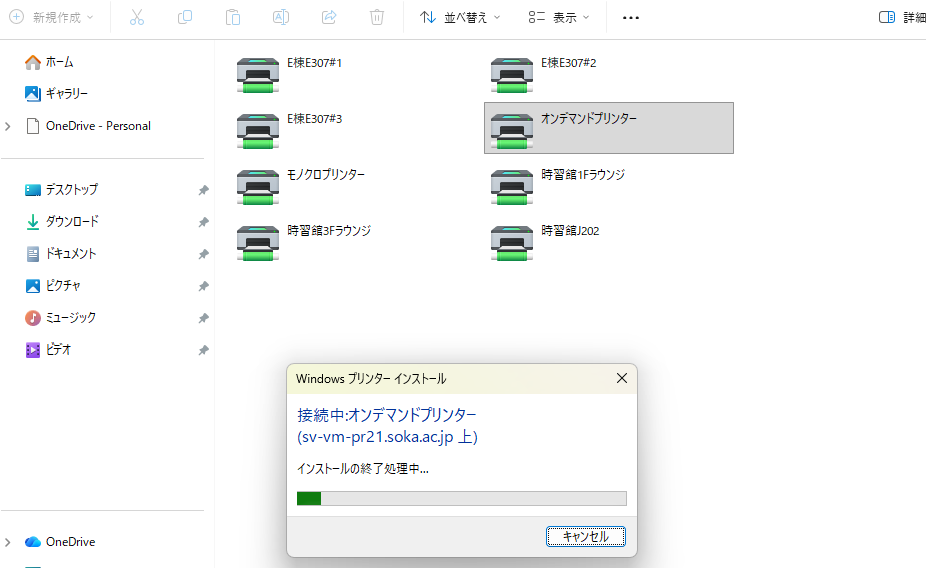Image resolution: width=926 pixels, height=568 pixels.
Task: Select the E棟E307#1 printer icon
Action: [x=258, y=75]
